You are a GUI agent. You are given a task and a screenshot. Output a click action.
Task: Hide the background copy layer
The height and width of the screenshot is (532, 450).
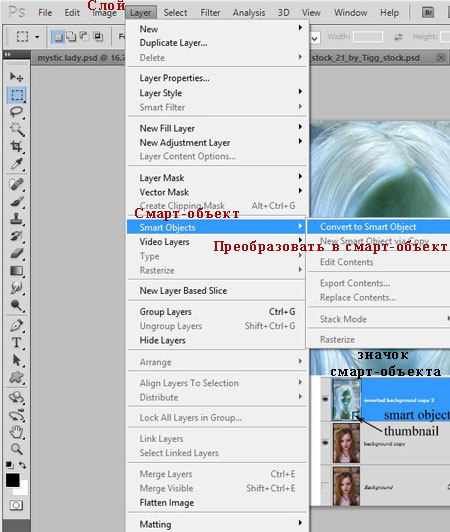pos(325,443)
